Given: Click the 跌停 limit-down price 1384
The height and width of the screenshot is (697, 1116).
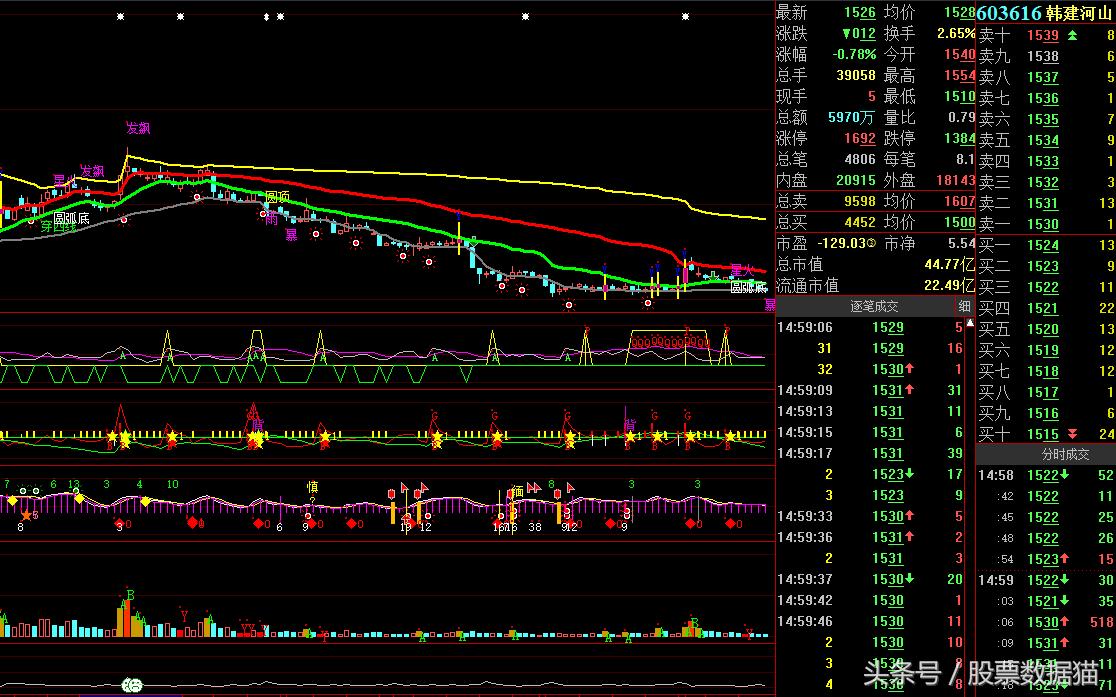Looking at the screenshot, I should [x=959, y=139].
